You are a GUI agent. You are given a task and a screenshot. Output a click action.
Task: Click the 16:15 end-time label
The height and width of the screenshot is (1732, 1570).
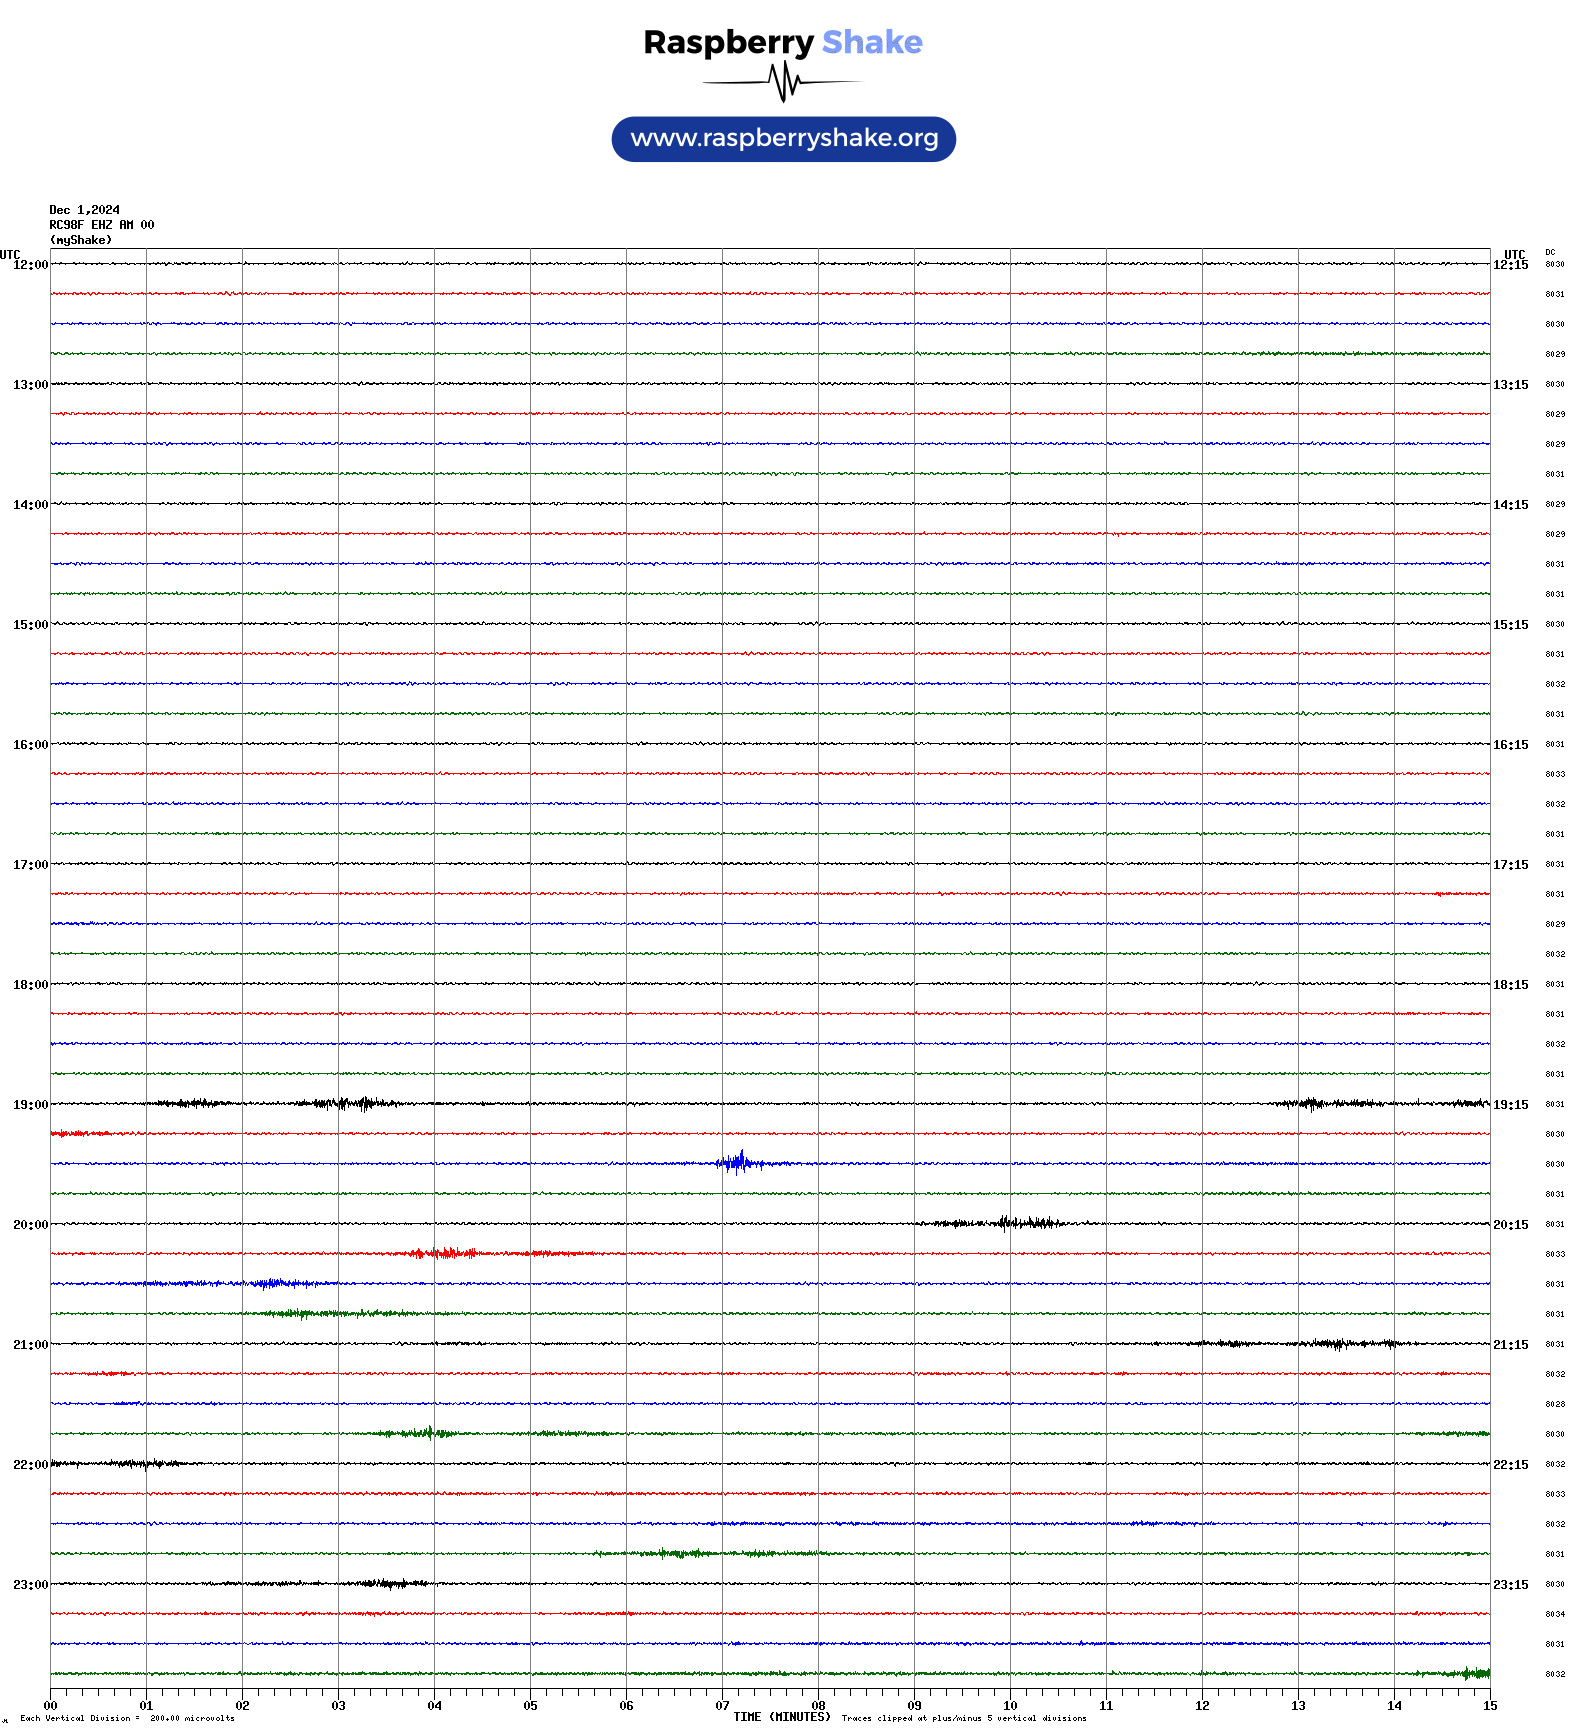1511,745
